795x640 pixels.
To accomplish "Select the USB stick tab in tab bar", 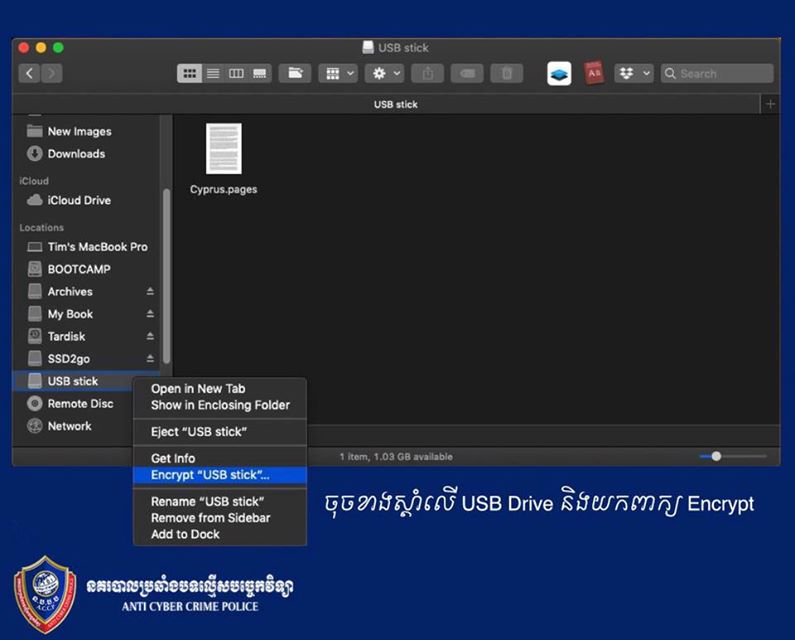I will [x=395, y=104].
